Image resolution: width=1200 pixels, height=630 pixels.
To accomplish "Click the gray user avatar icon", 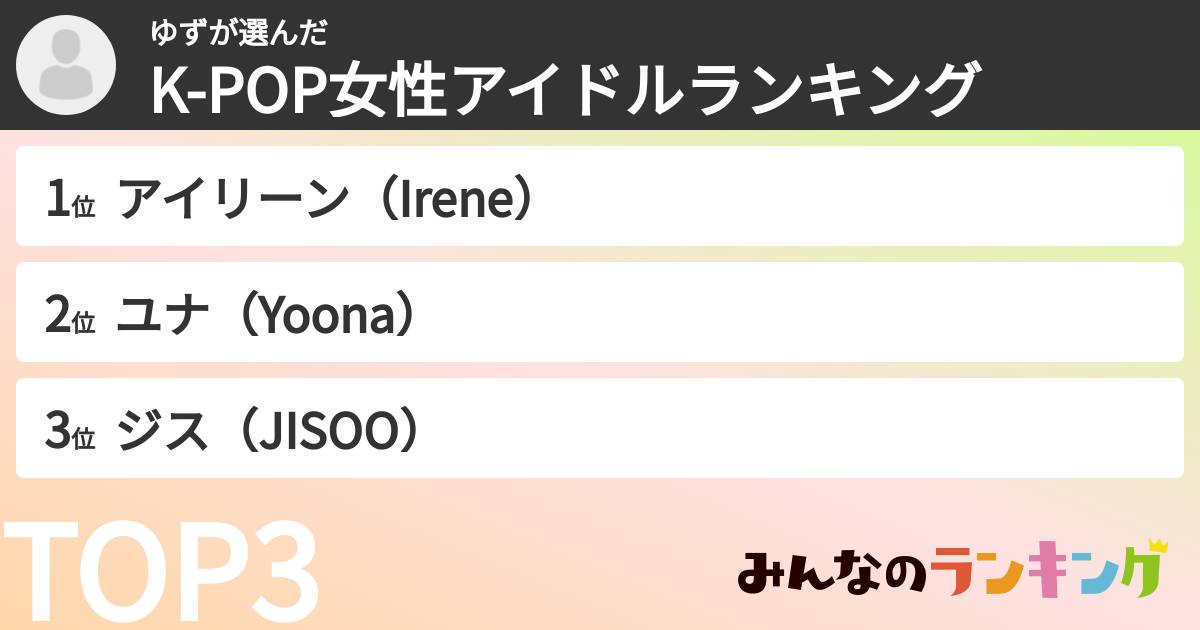I will (x=66, y=65).
